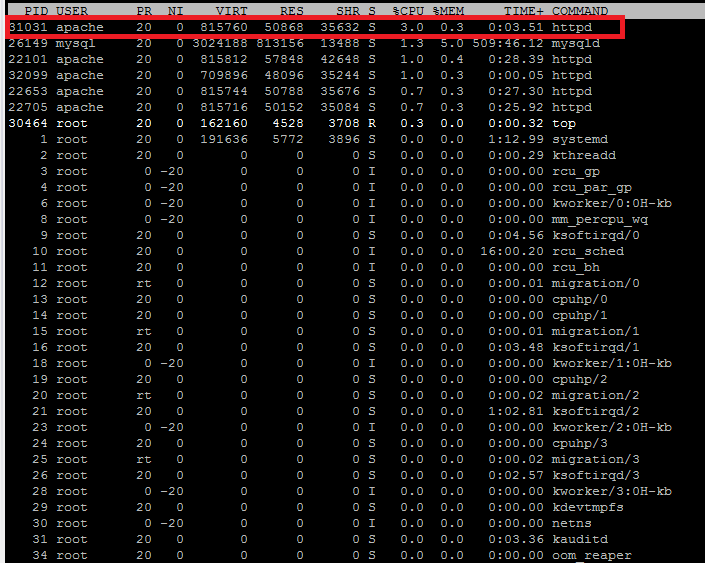Viewport: 705px width, 563px height.
Task: Click the kthreadd command name
Action: click(x=584, y=155)
